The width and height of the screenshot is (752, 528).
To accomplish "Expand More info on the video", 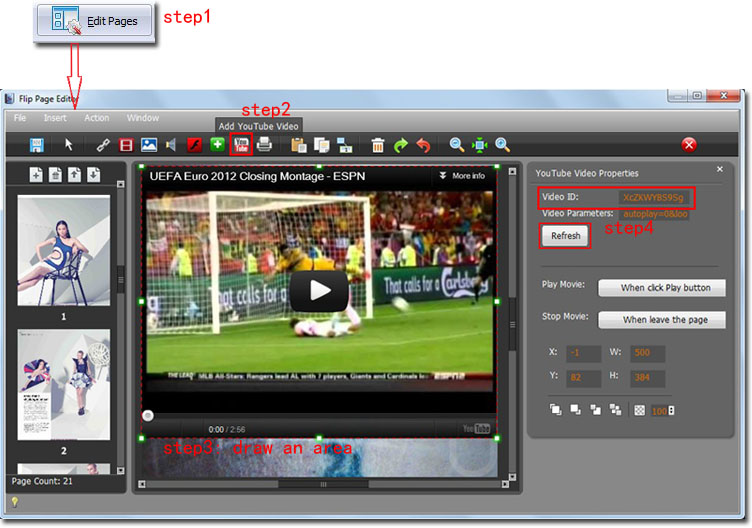I will [x=462, y=176].
